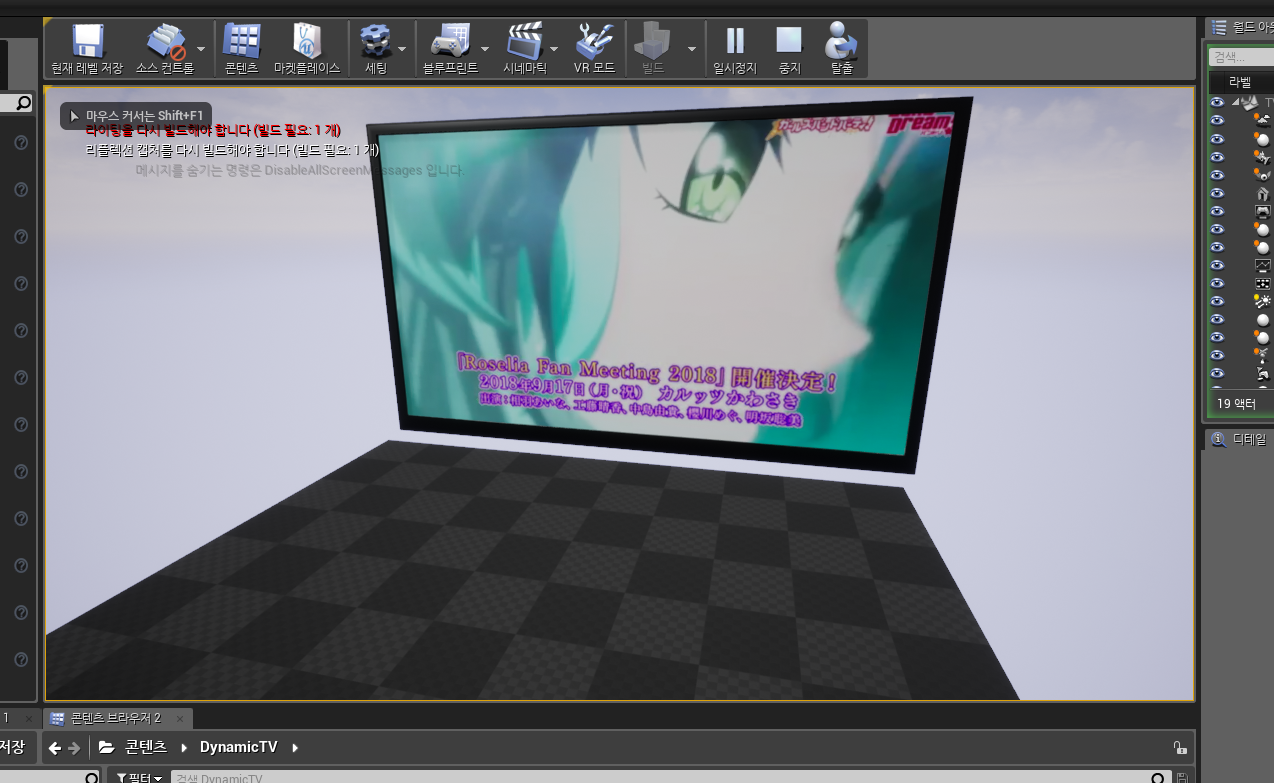
Task: Click the 저장 button left of breadcrumb
Action: point(13,747)
